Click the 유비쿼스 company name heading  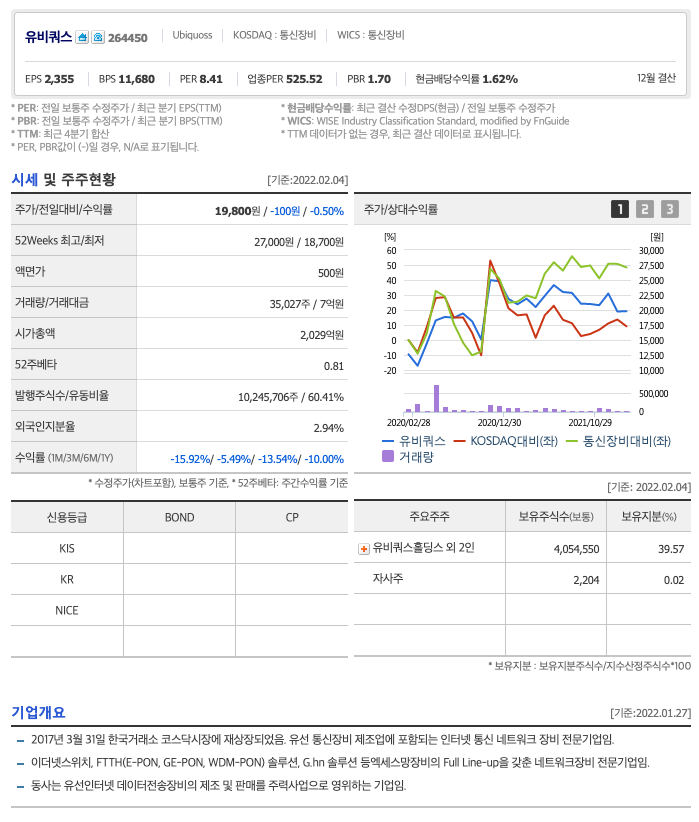48,37
